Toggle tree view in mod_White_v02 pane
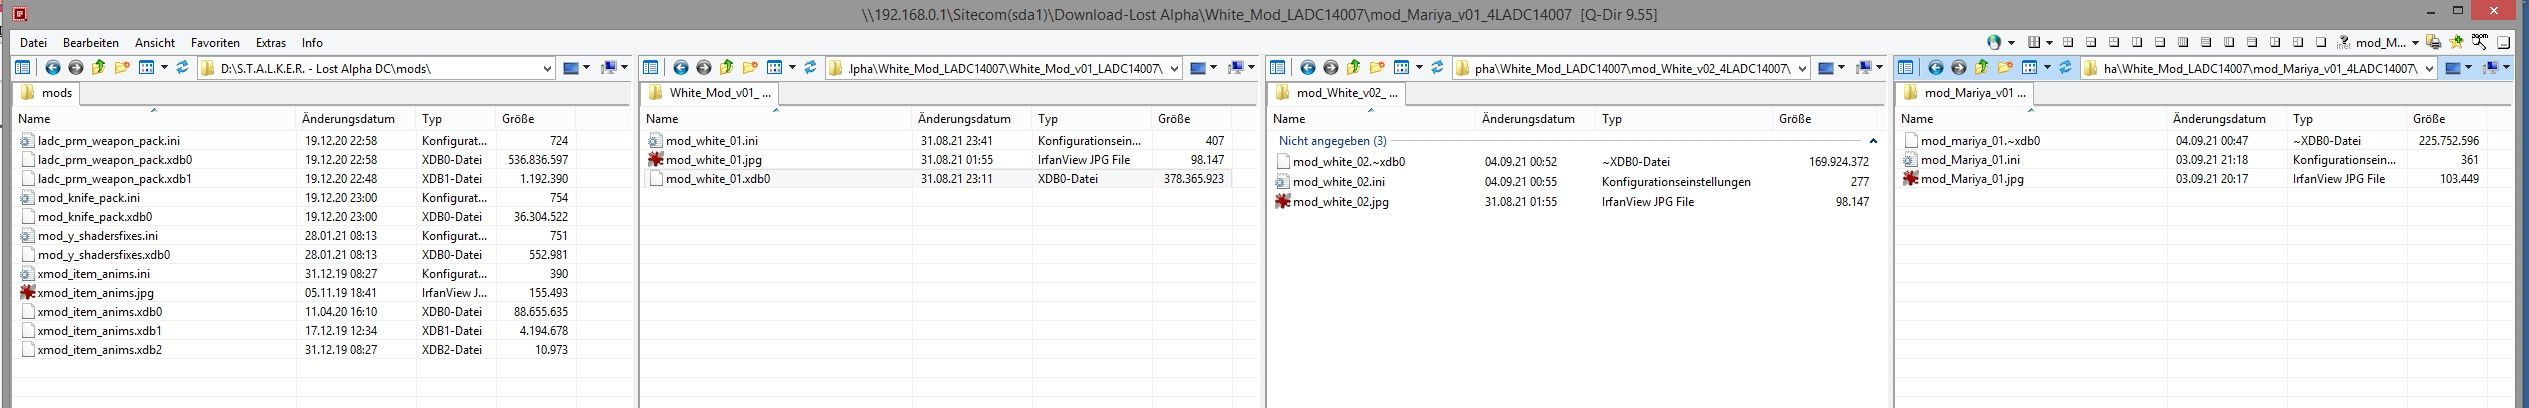2529x408 pixels. (x=1277, y=68)
